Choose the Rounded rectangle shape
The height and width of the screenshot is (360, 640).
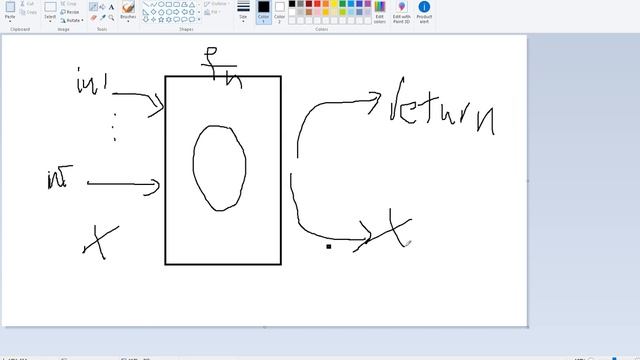[x=176, y=4]
